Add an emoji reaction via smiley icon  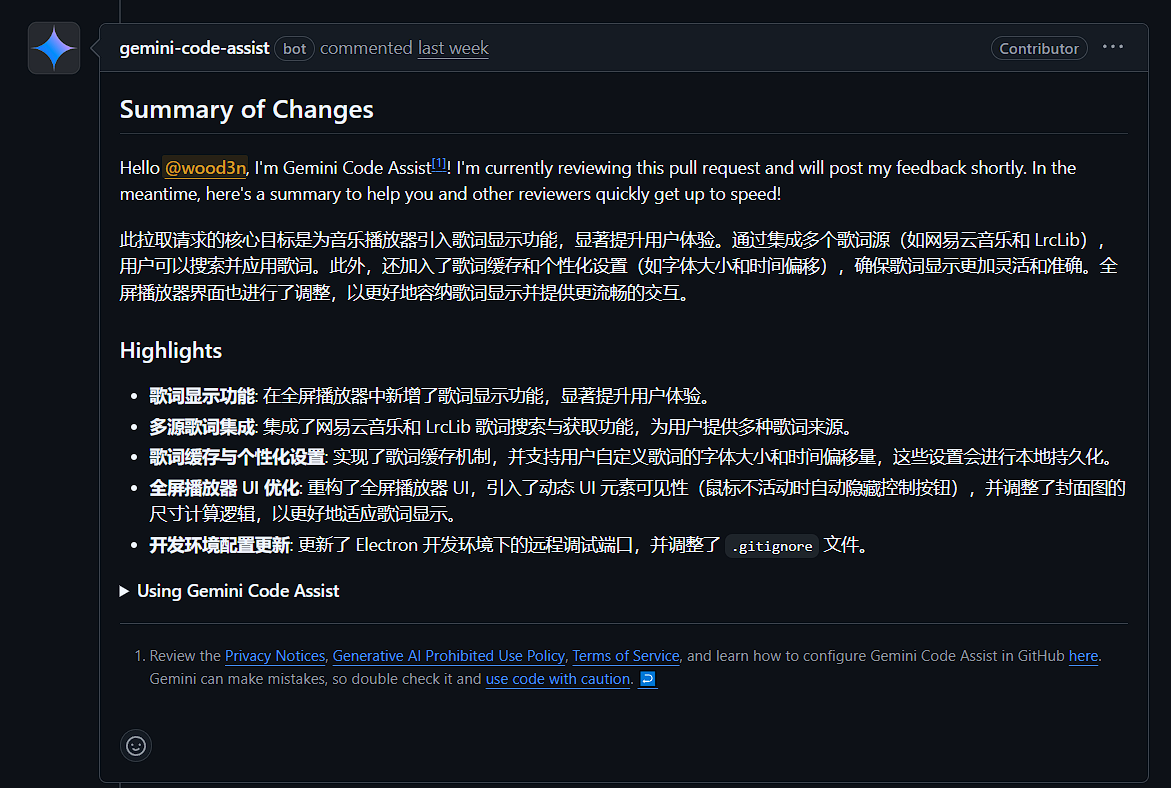[136, 745]
